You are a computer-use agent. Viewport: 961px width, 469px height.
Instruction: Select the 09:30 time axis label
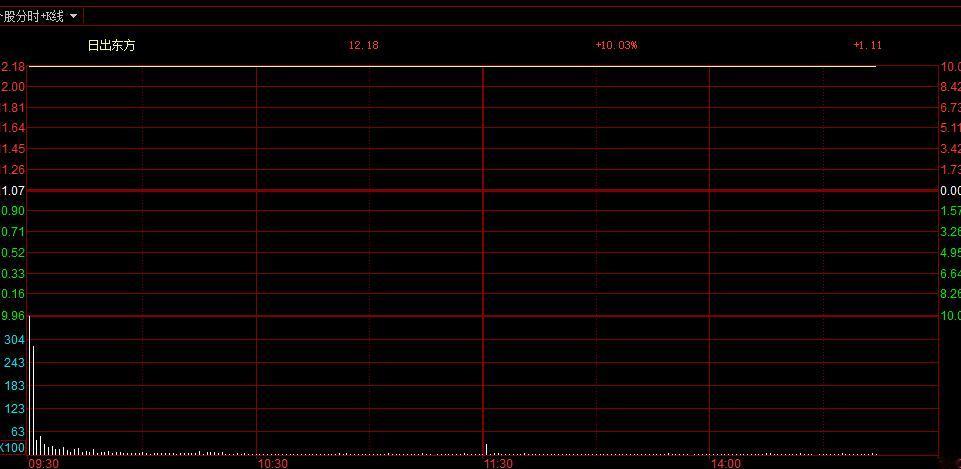(x=44, y=463)
